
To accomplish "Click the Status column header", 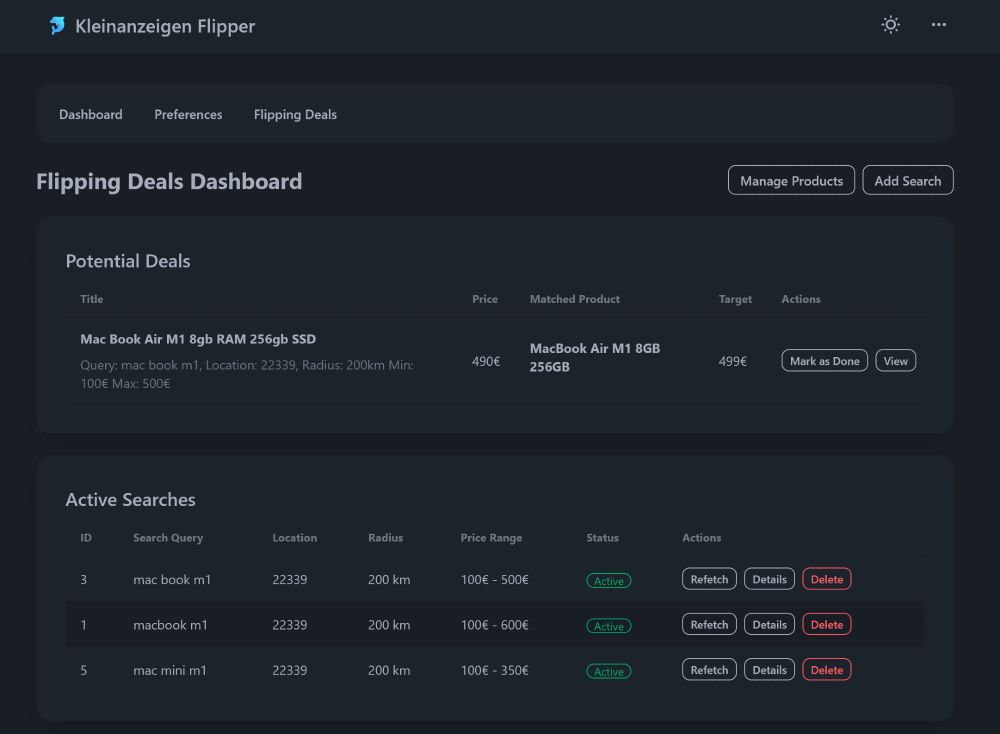I will [602, 538].
